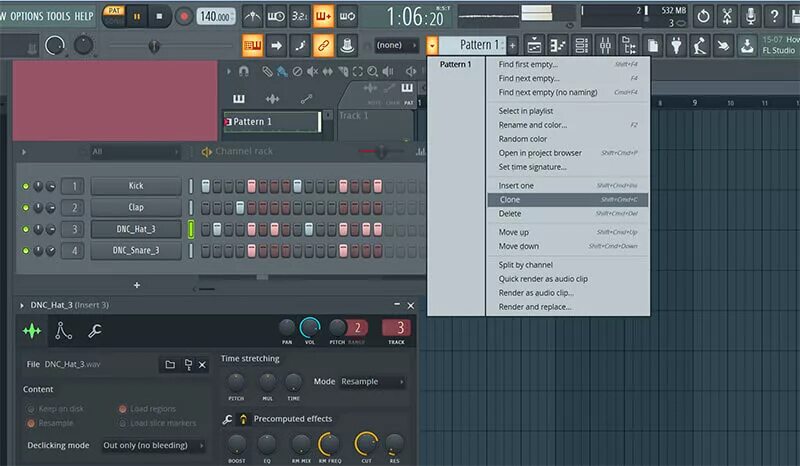Image resolution: width=800 pixels, height=466 pixels.
Task: Choose Delete from pattern menu
Action: (x=567, y=214)
